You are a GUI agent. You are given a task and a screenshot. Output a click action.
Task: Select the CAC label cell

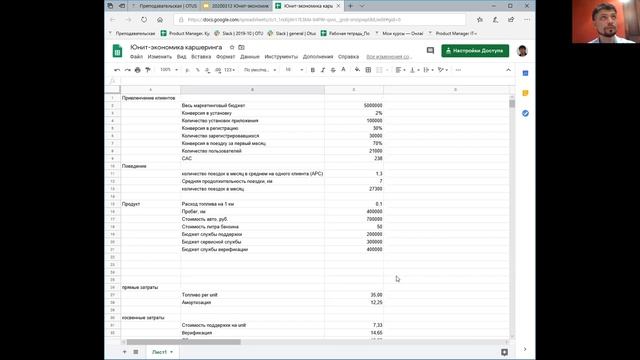[x=252, y=158]
